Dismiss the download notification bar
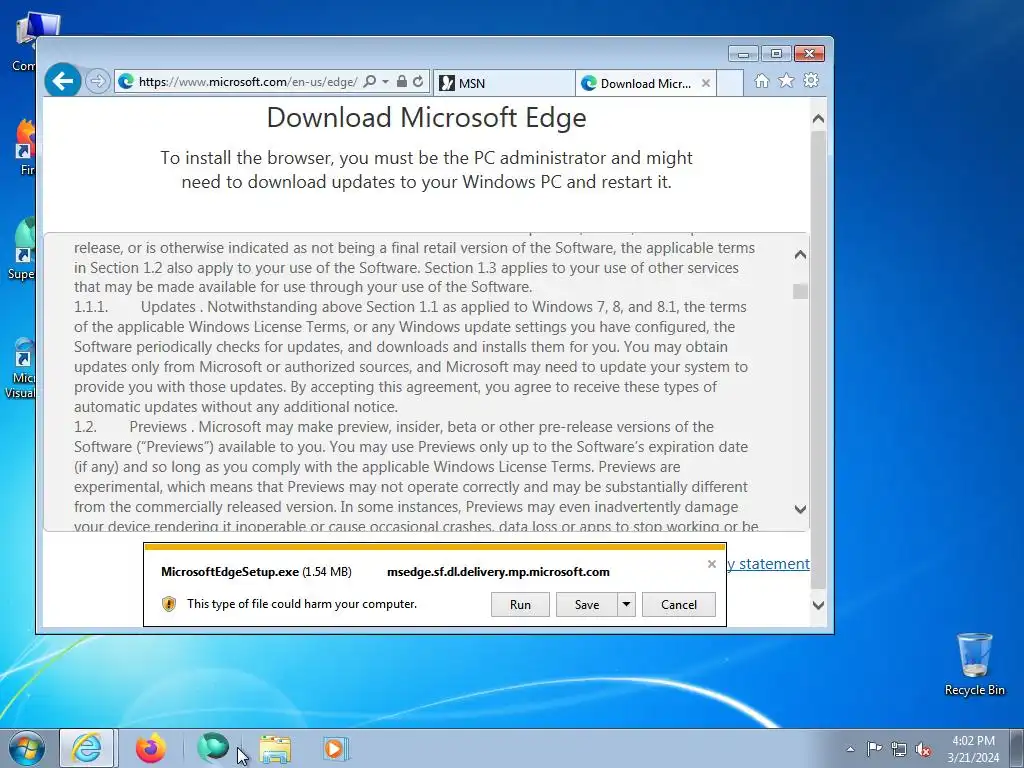The height and width of the screenshot is (768, 1024). [712, 564]
